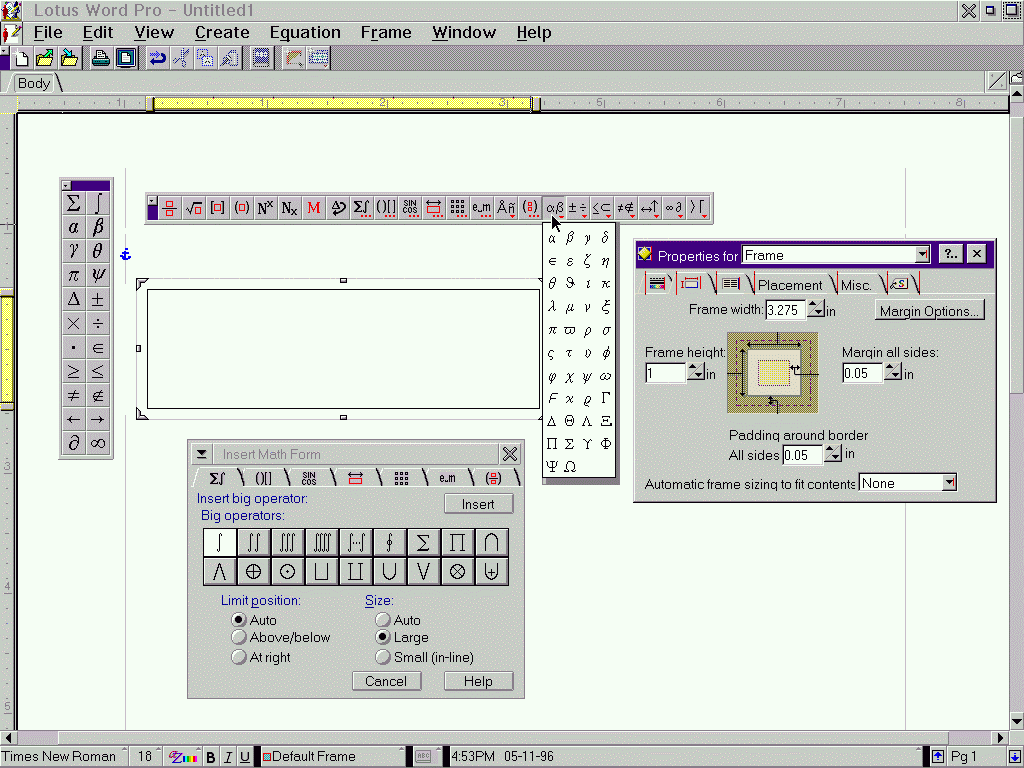Open the Frame menu
The width and height of the screenshot is (1024, 768).
coord(386,32)
